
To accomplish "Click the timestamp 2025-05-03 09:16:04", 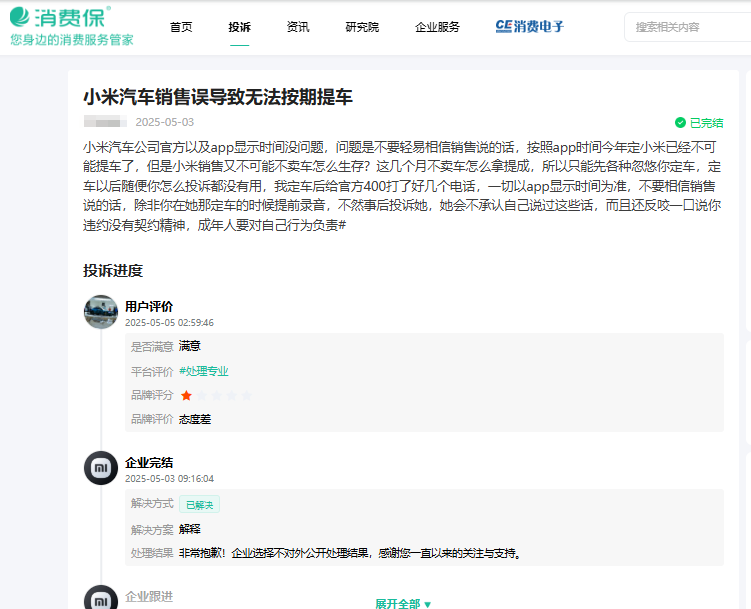I will coord(170,479).
